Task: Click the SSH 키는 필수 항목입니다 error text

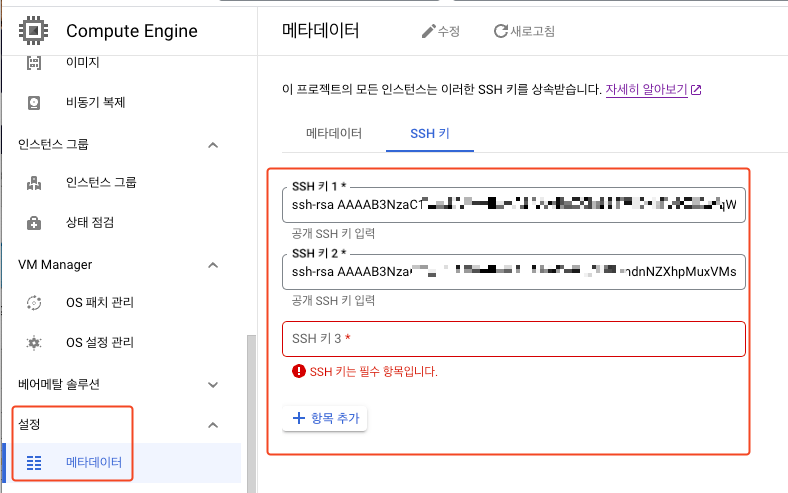Action: (373, 371)
